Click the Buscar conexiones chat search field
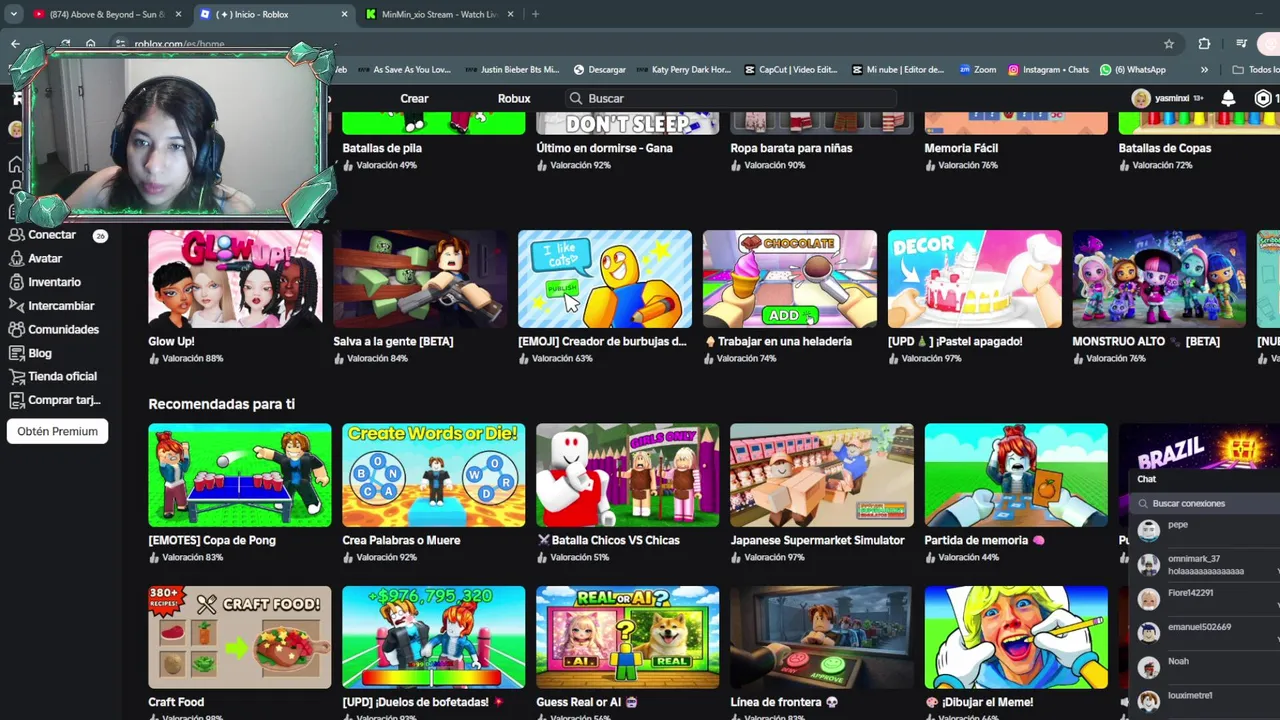 pos(1206,504)
